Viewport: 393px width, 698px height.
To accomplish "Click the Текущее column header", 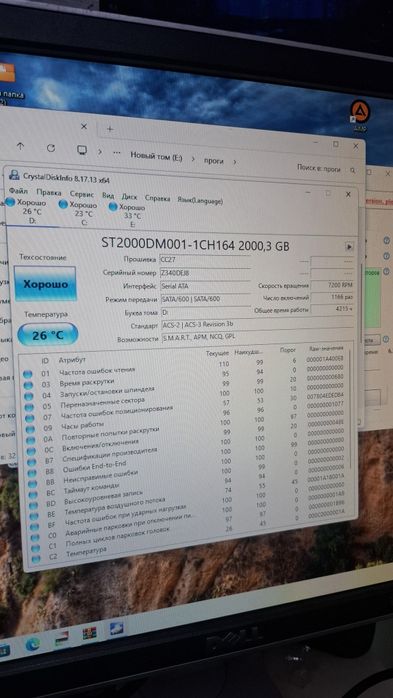I will (217, 353).
